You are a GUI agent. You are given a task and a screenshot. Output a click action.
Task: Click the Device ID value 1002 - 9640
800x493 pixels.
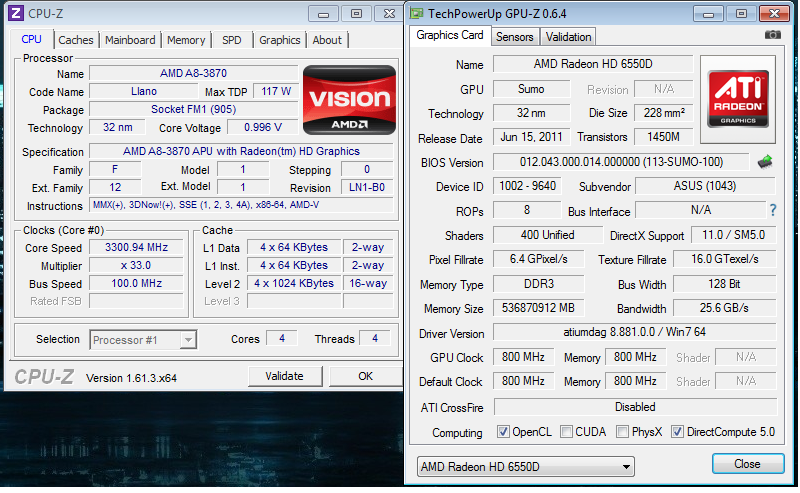(x=527, y=186)
